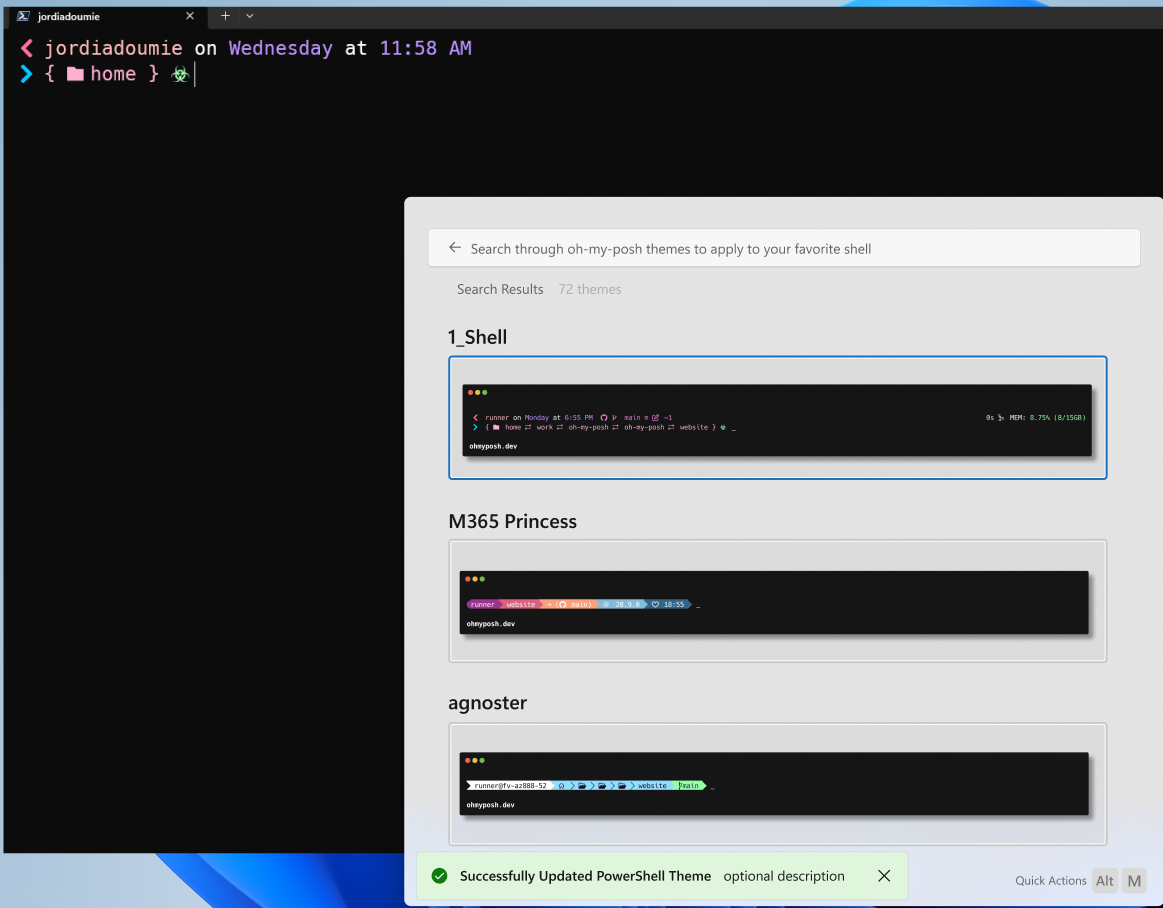
Task: Click the PowerShell icon on the tab
Action: tap(23, 16)
